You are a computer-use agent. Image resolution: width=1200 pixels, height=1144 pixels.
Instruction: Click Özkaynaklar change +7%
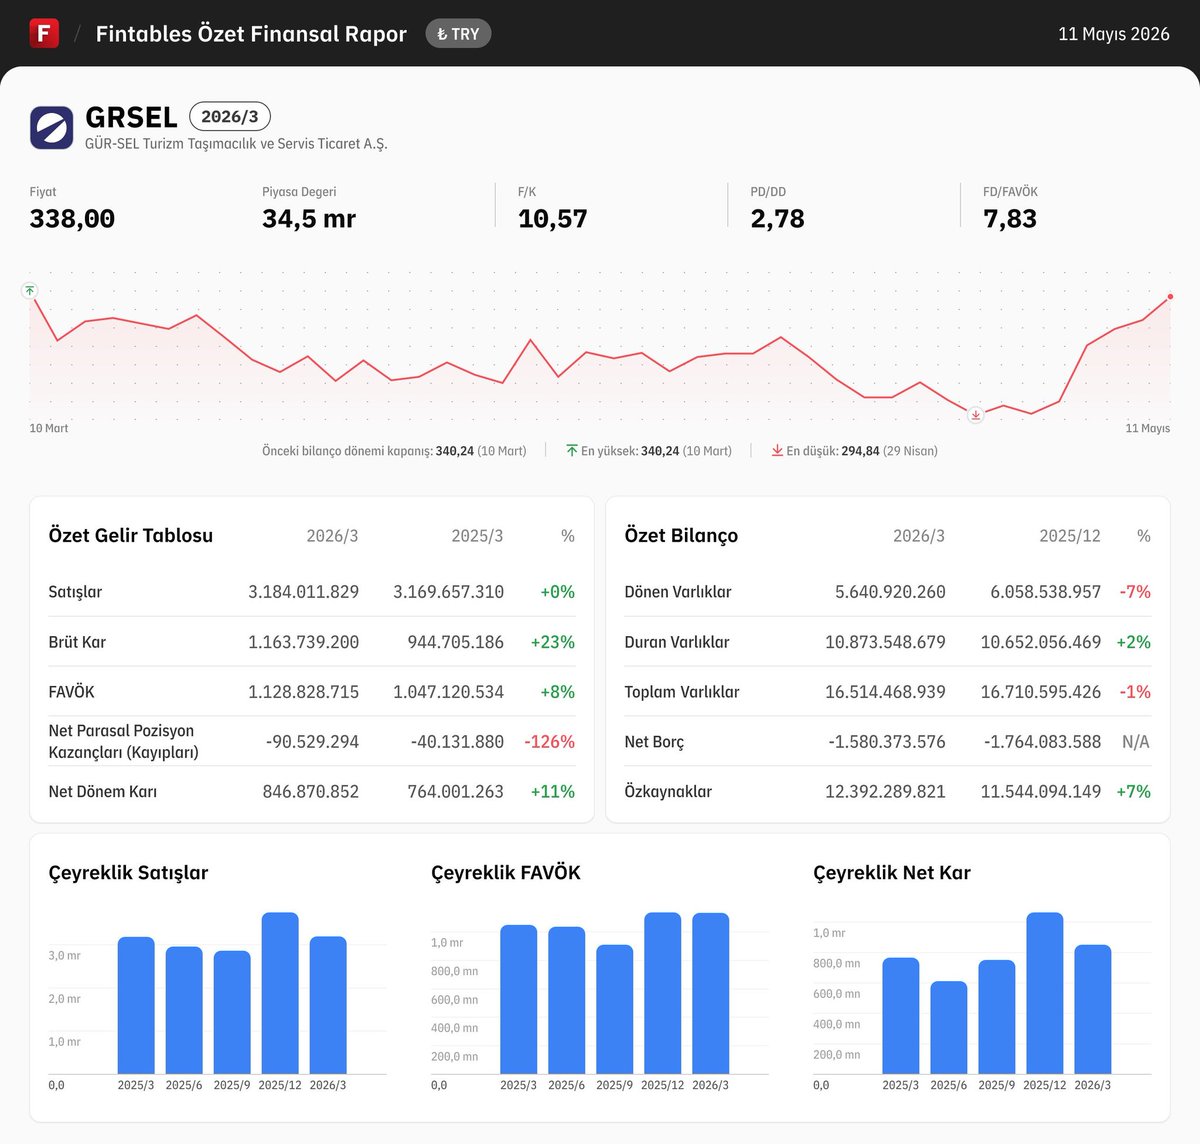tap(1133, 792)
